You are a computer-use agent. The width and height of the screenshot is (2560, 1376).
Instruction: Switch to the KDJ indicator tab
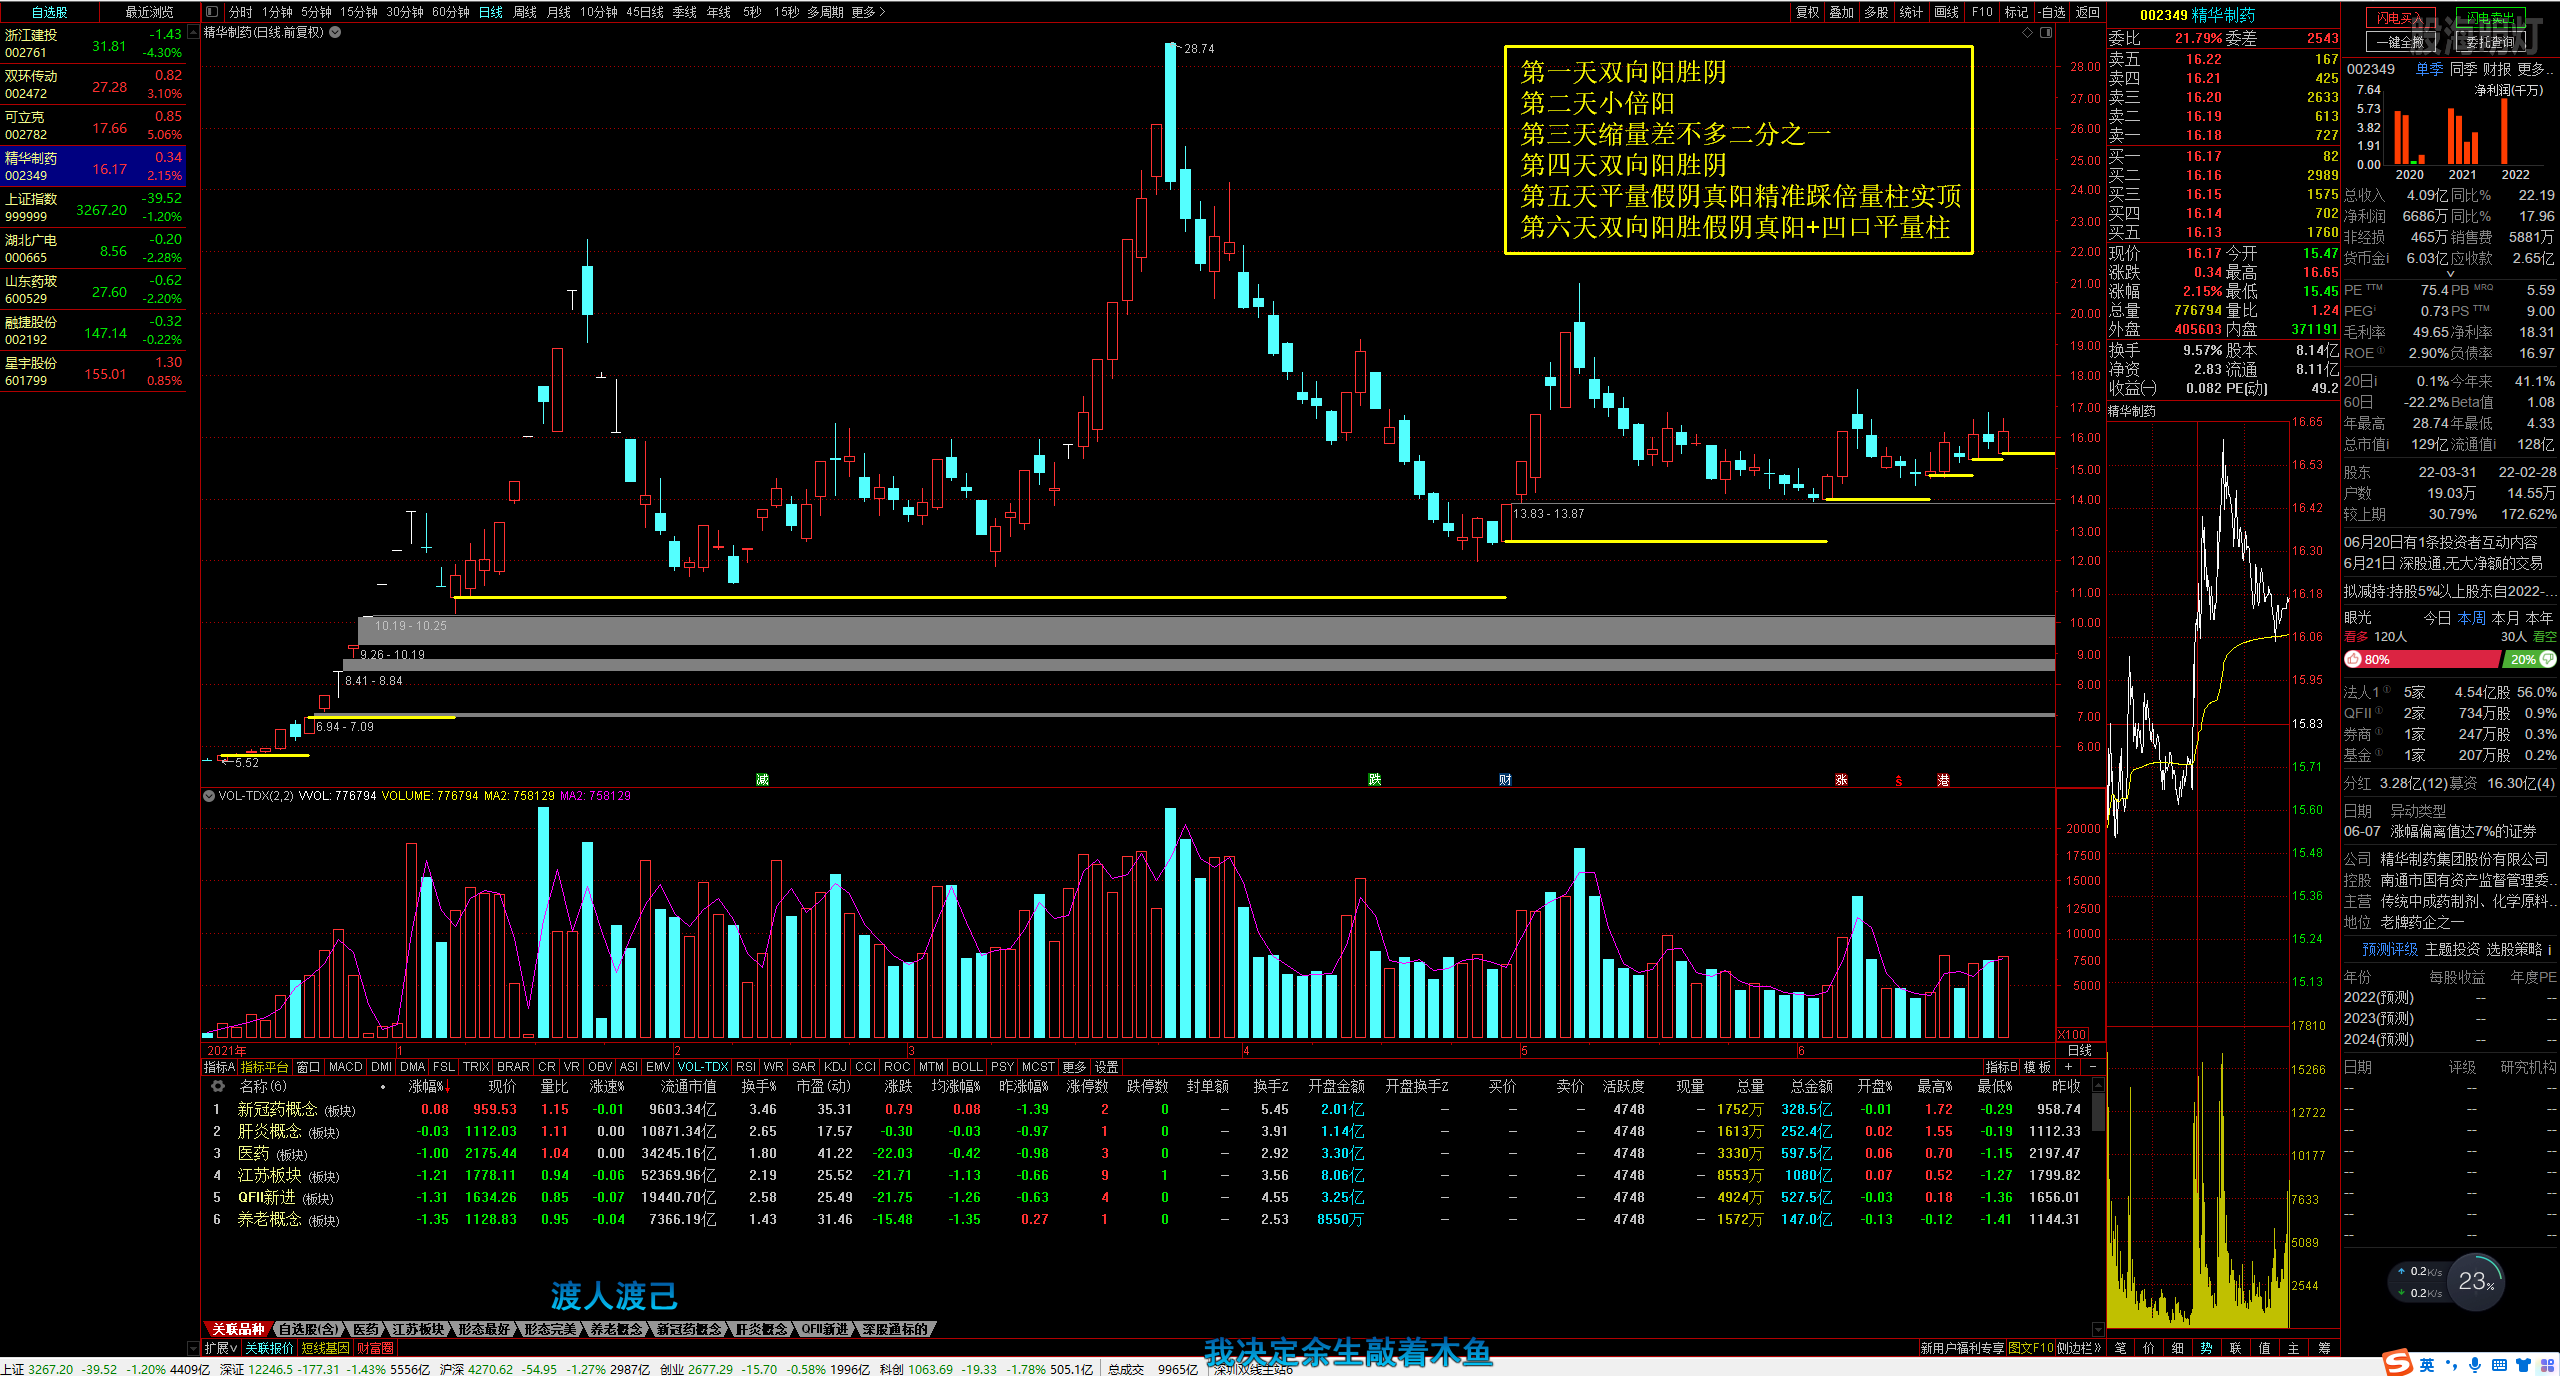pos(835,1067)
